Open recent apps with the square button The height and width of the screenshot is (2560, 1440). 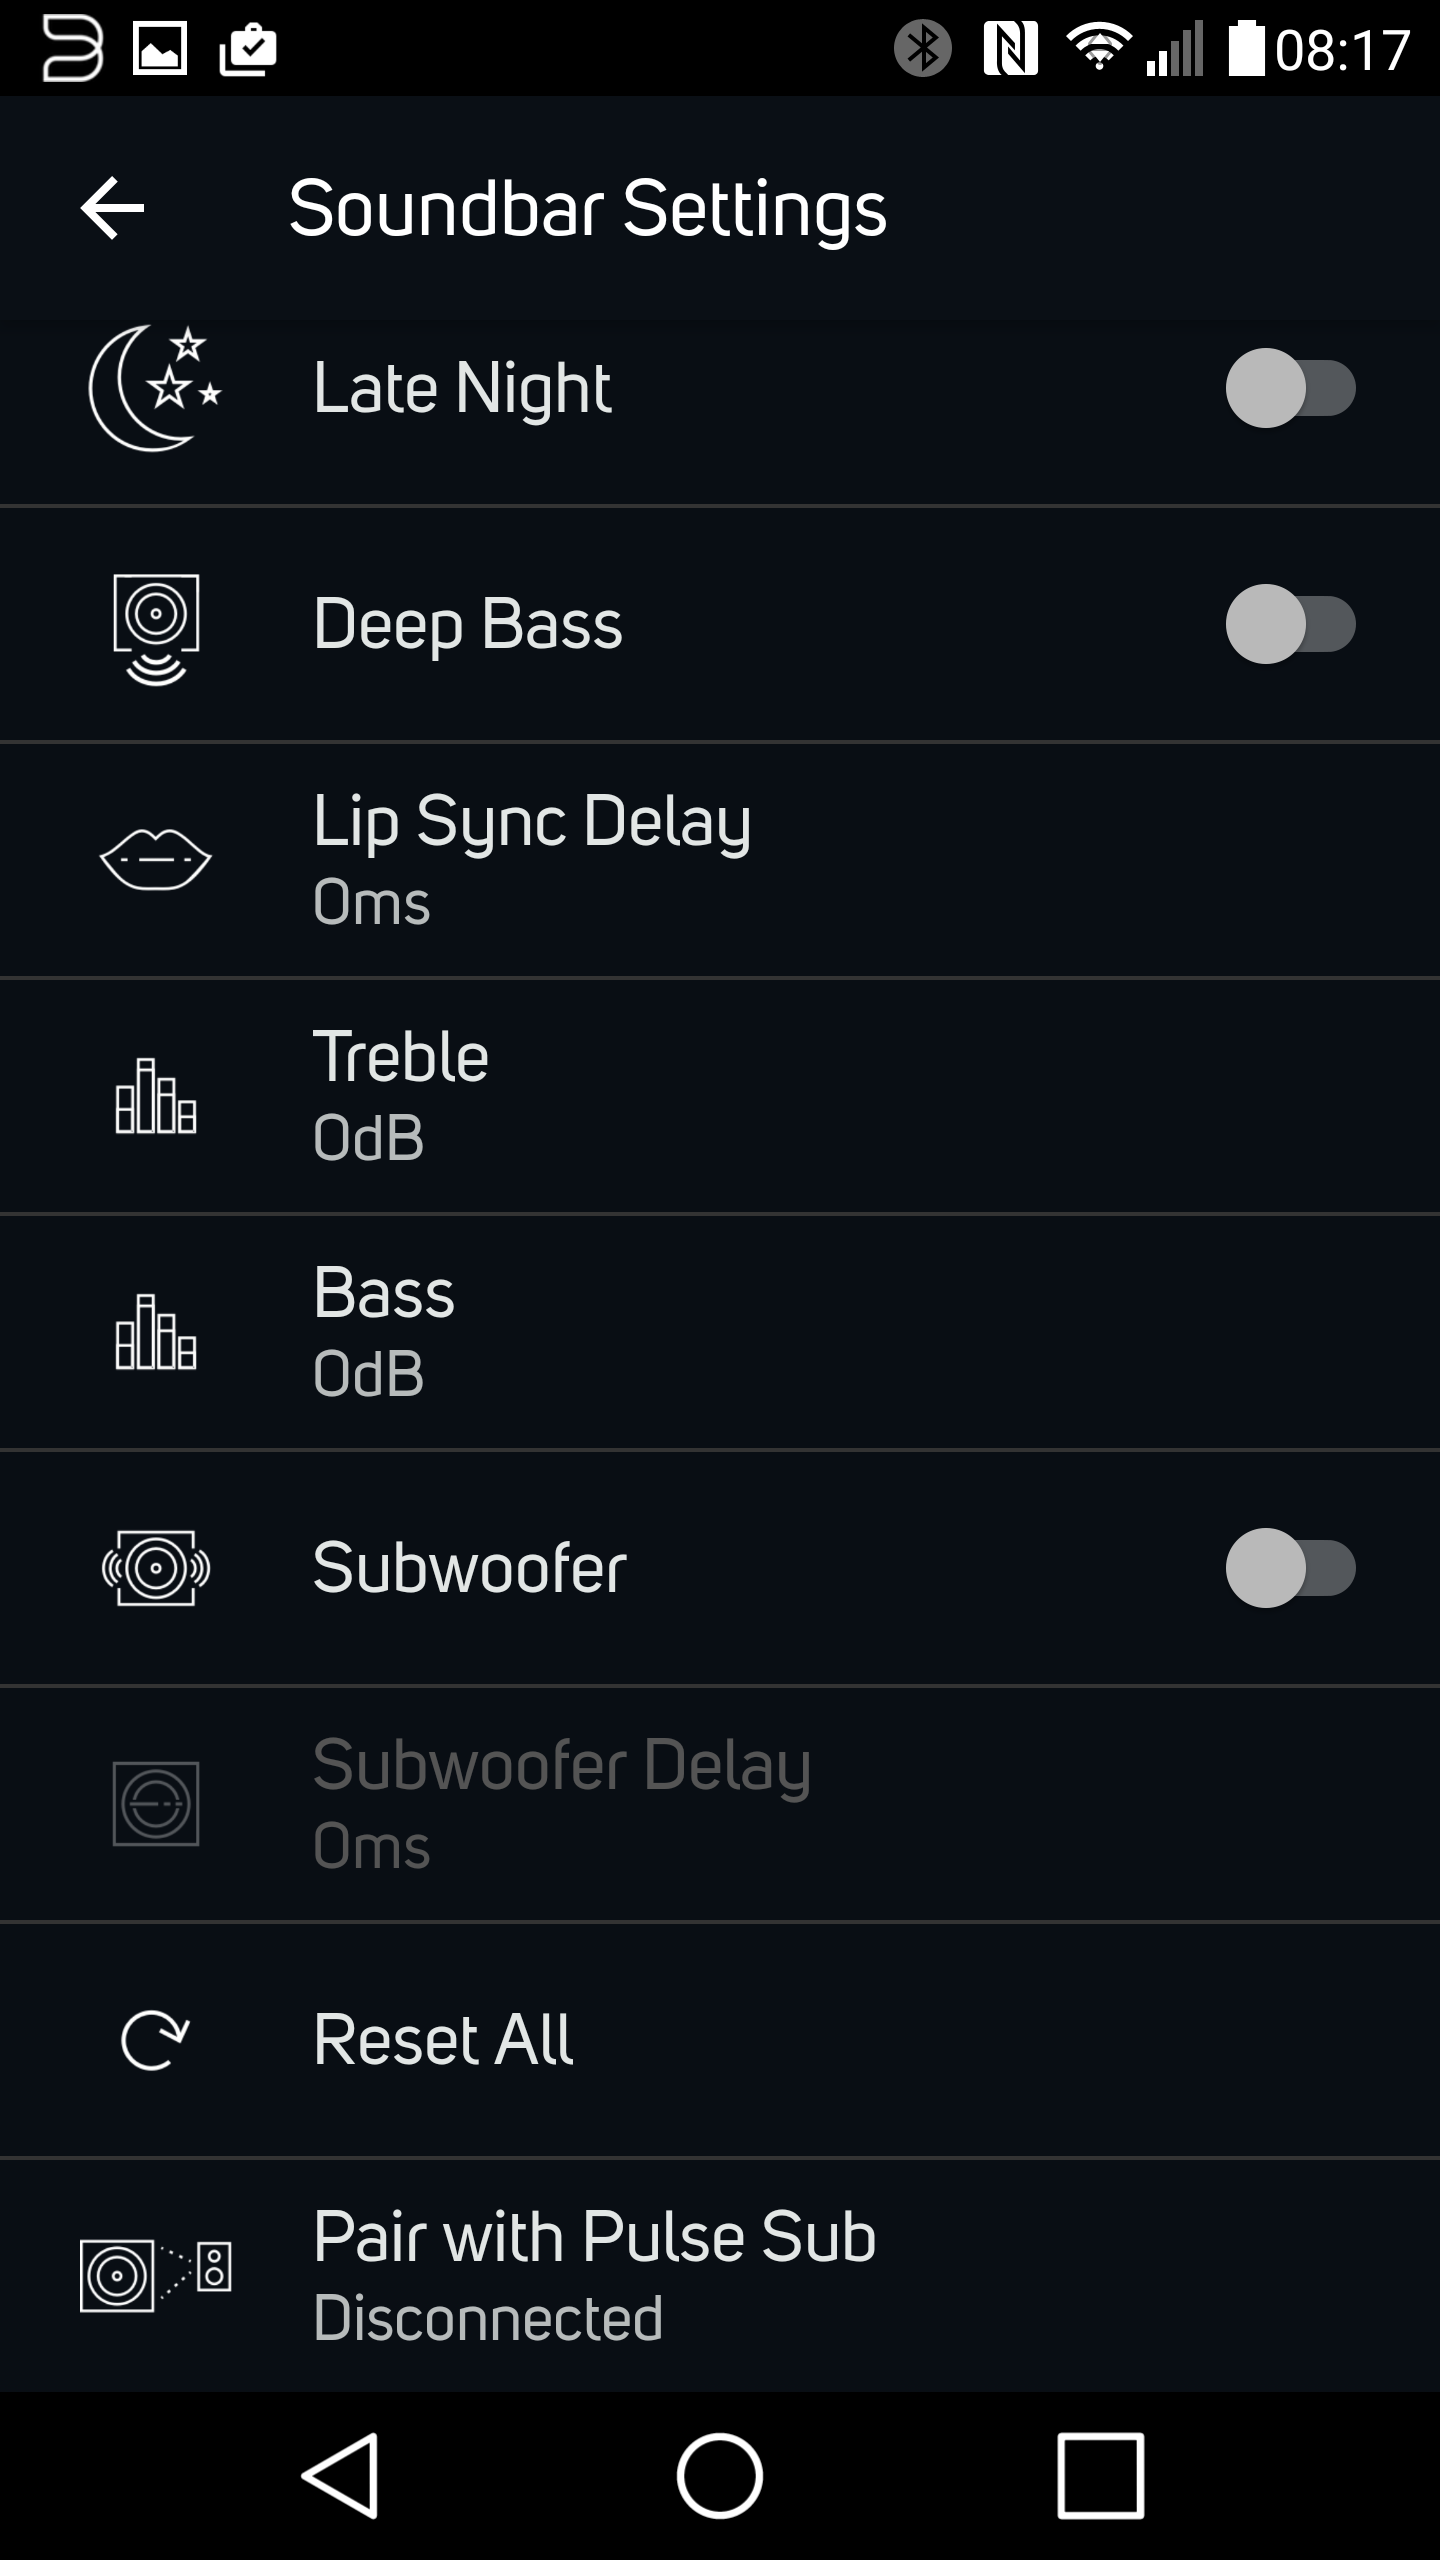click(1100, 2476)
